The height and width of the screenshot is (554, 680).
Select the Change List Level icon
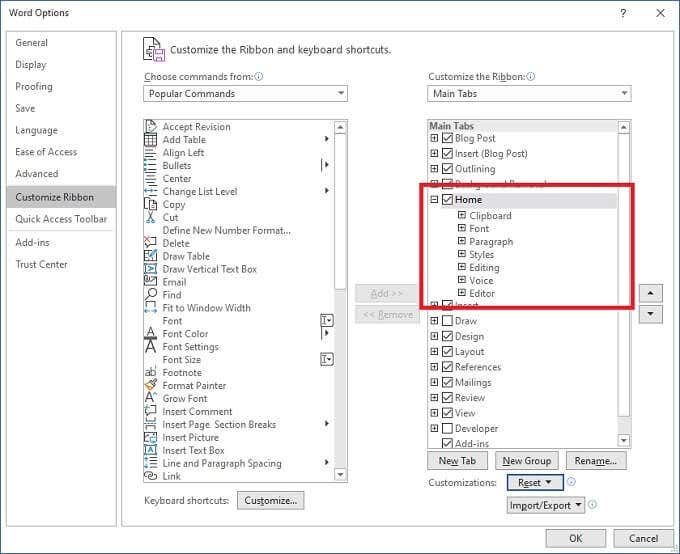(x=150, y=191)
